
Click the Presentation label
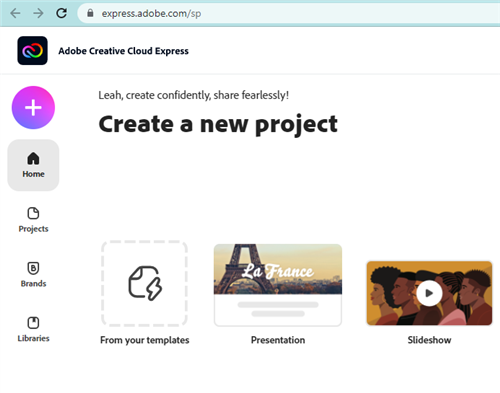[x=278, y=340]
